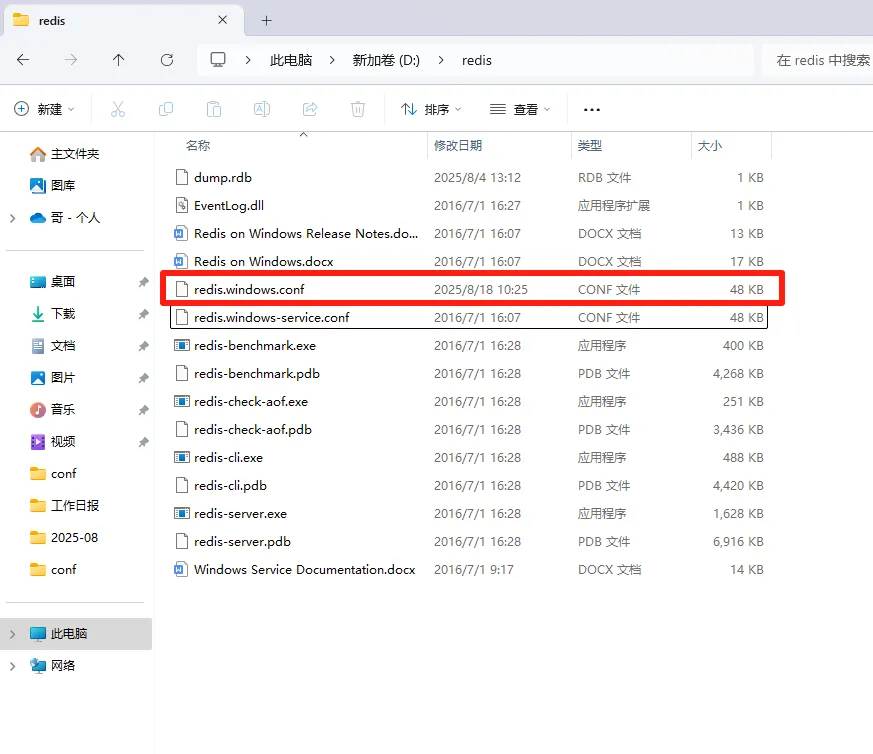The width and height of the screenshot is (873, 754).
Task: Expand the chevron after computer icon
Action: [248, 60]
